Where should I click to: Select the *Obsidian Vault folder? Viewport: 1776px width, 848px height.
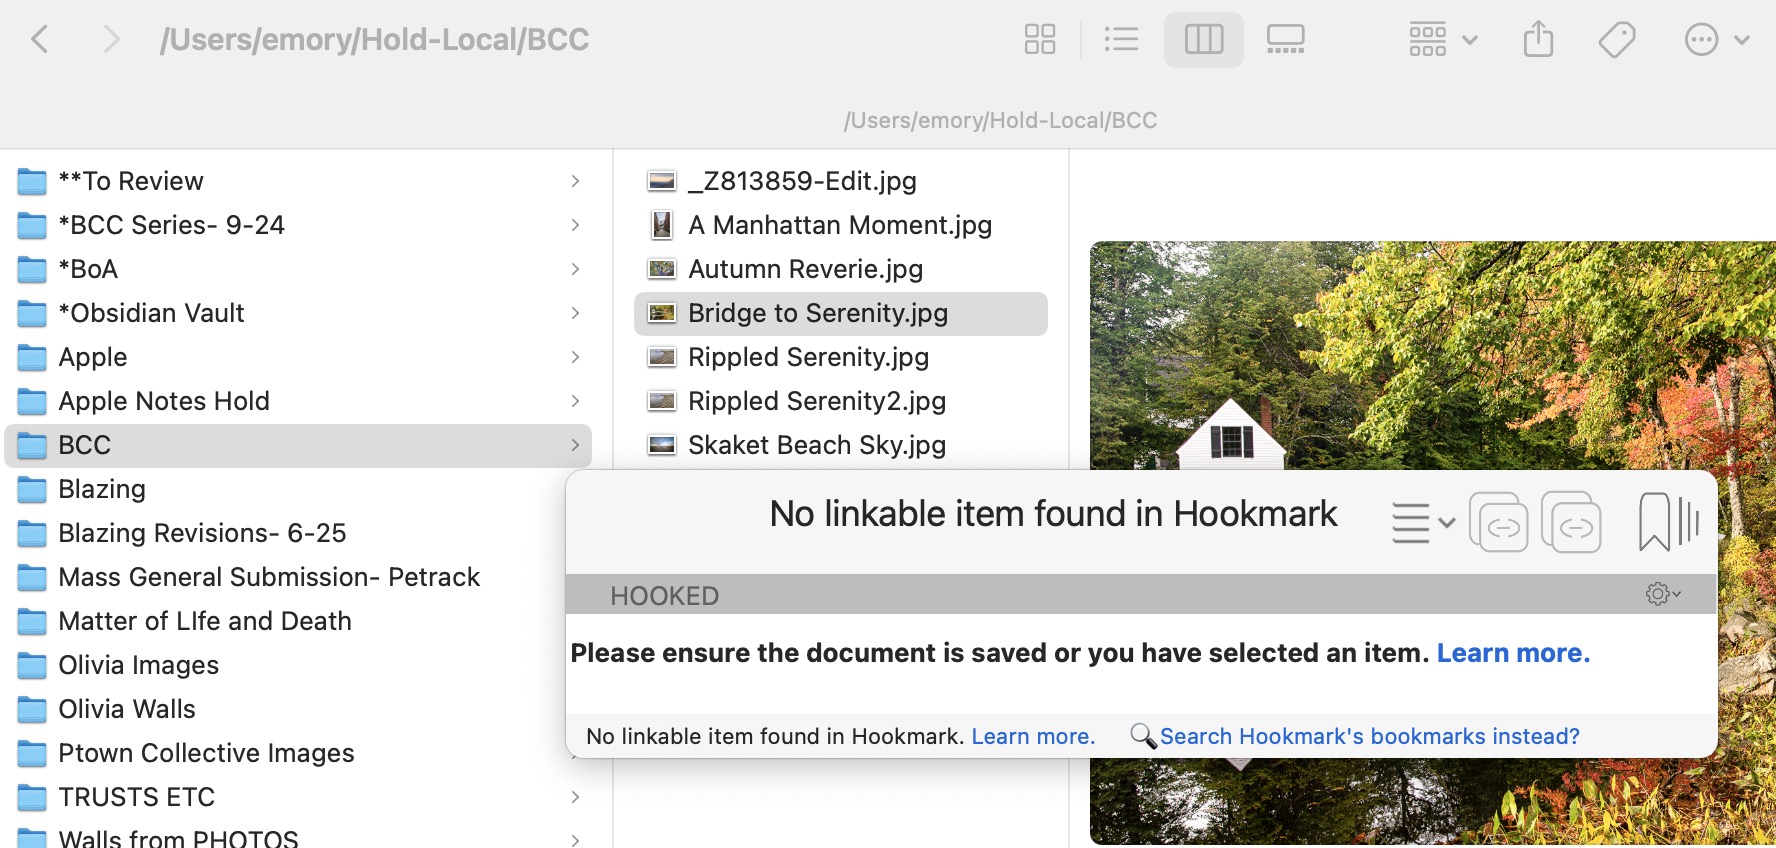[x=298, y=313]
